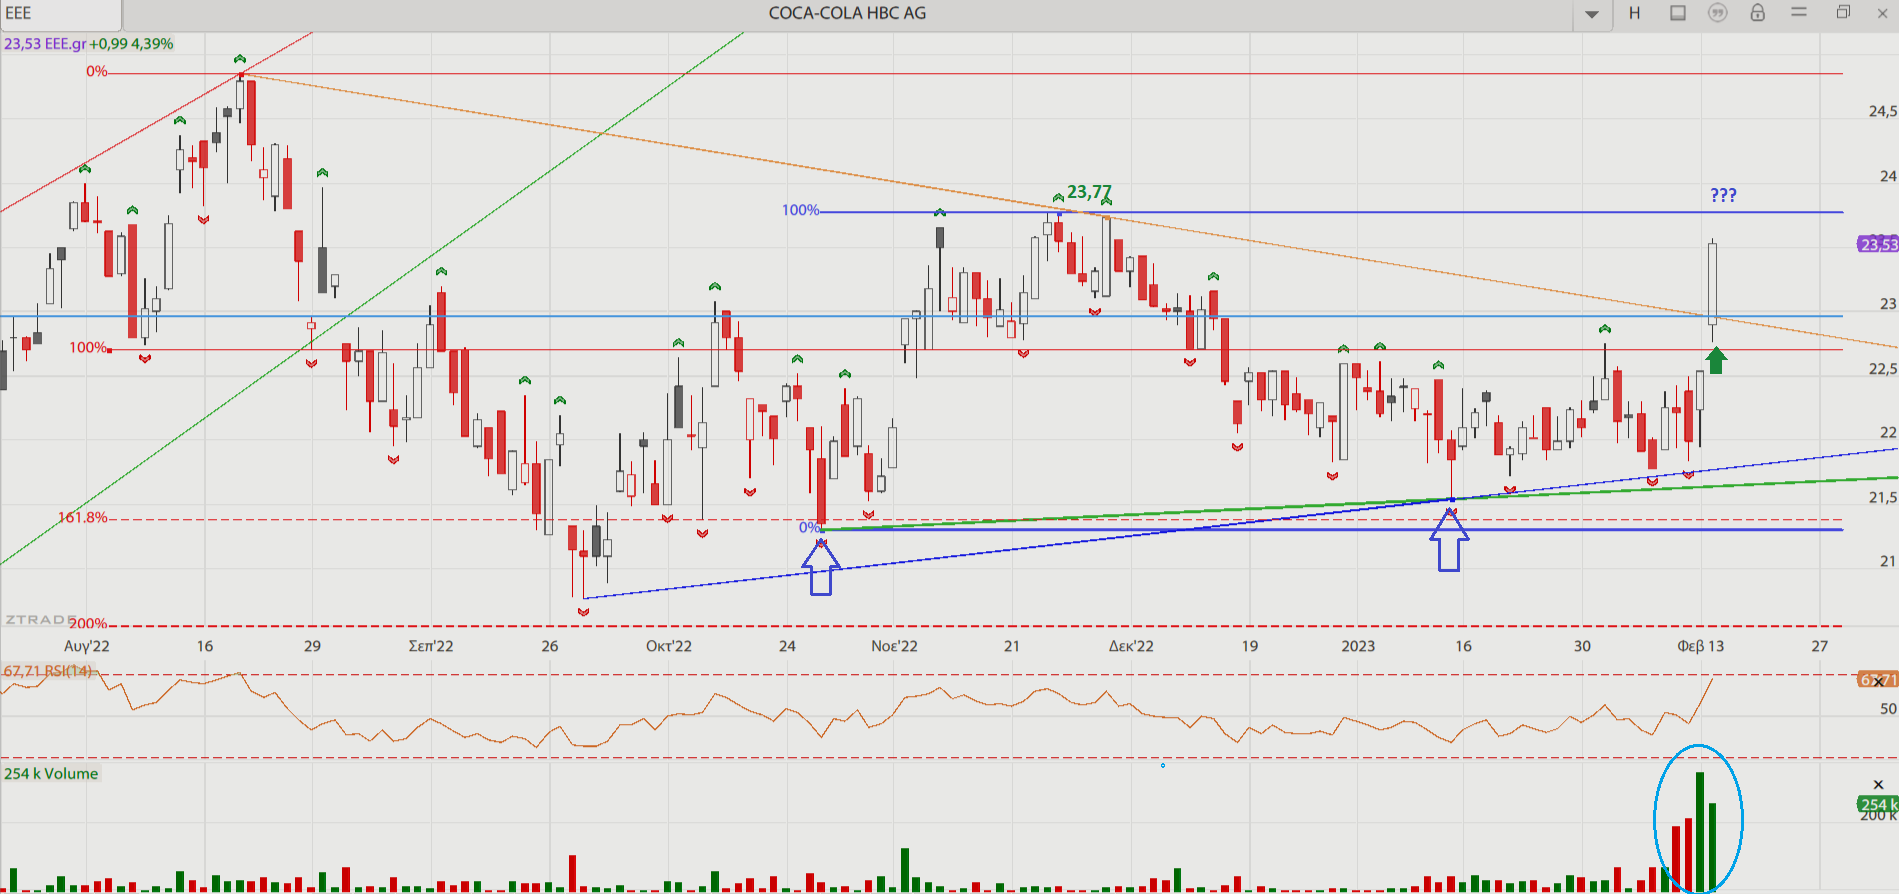Click the 21,5 price axis value

point(1883,497)
